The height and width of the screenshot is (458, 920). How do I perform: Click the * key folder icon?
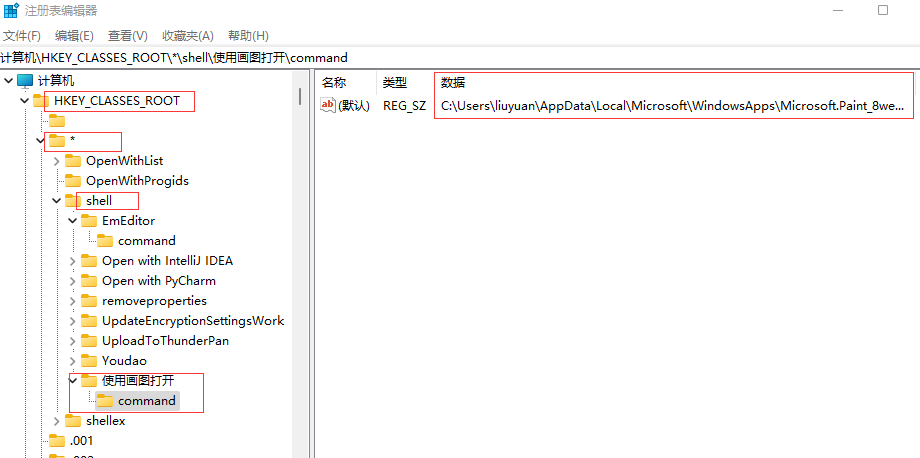coord(57,141)
